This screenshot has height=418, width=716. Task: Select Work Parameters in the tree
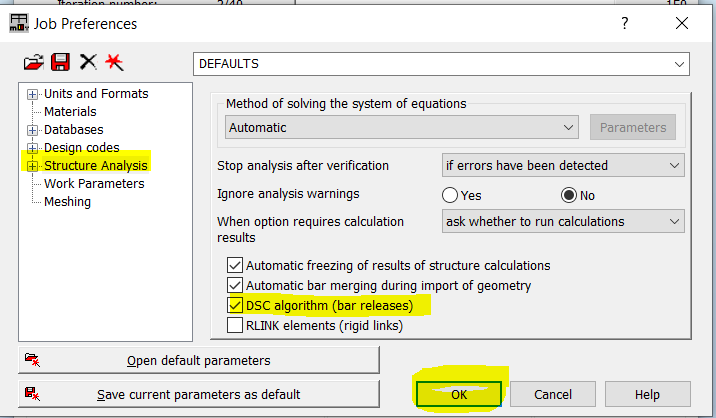click(94, 184)
